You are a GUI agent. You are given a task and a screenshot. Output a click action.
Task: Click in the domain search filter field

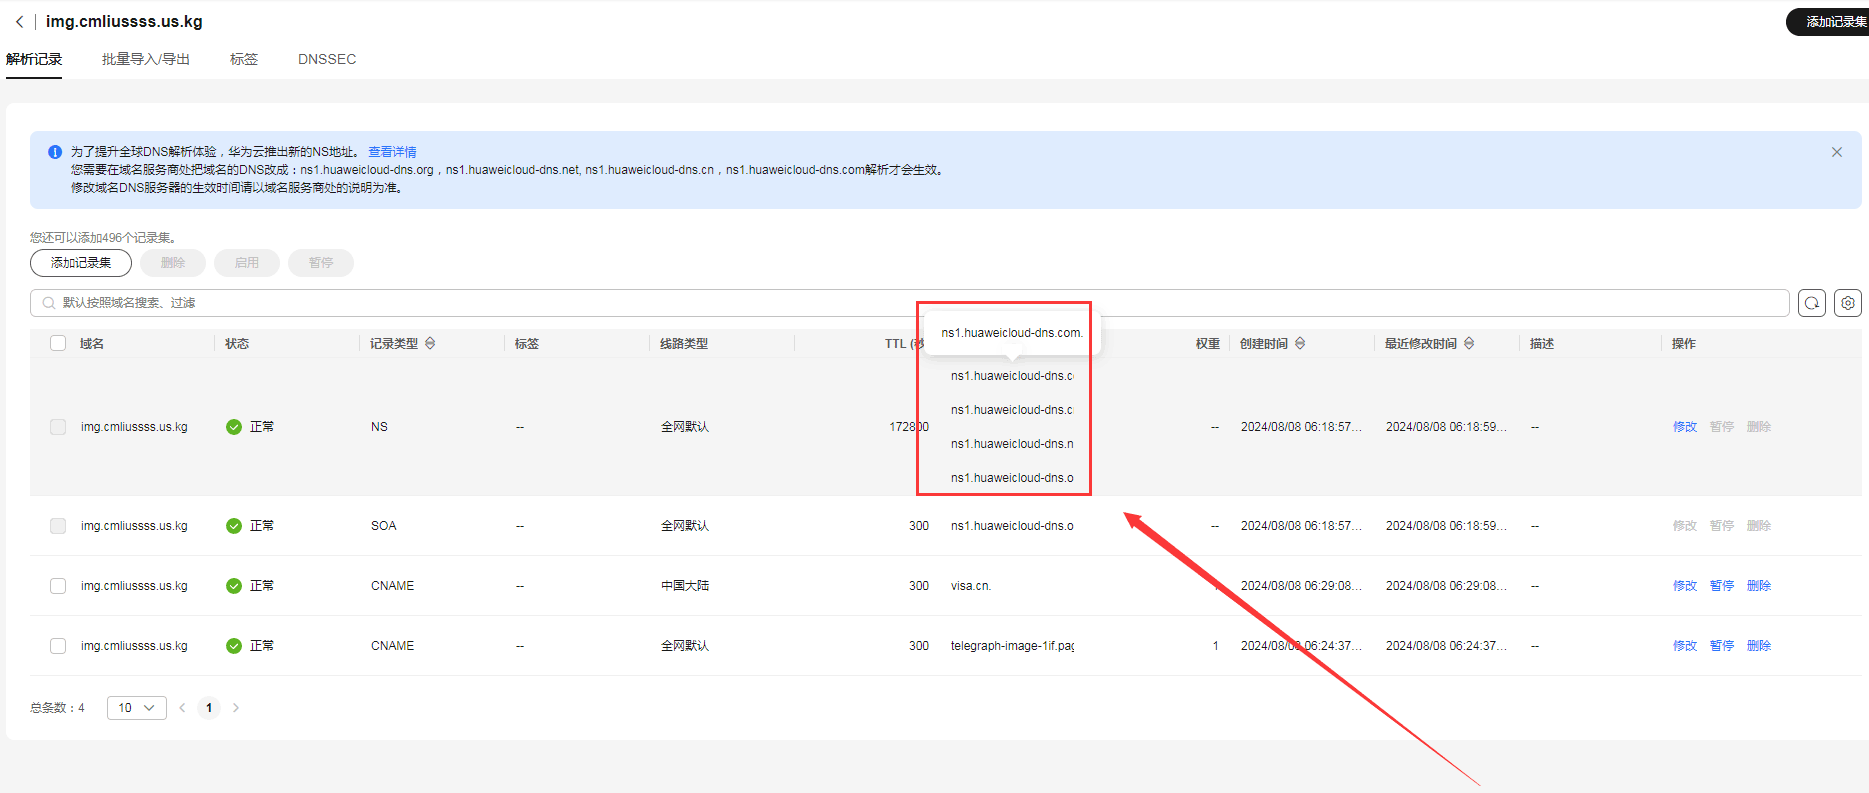point(900,303)
